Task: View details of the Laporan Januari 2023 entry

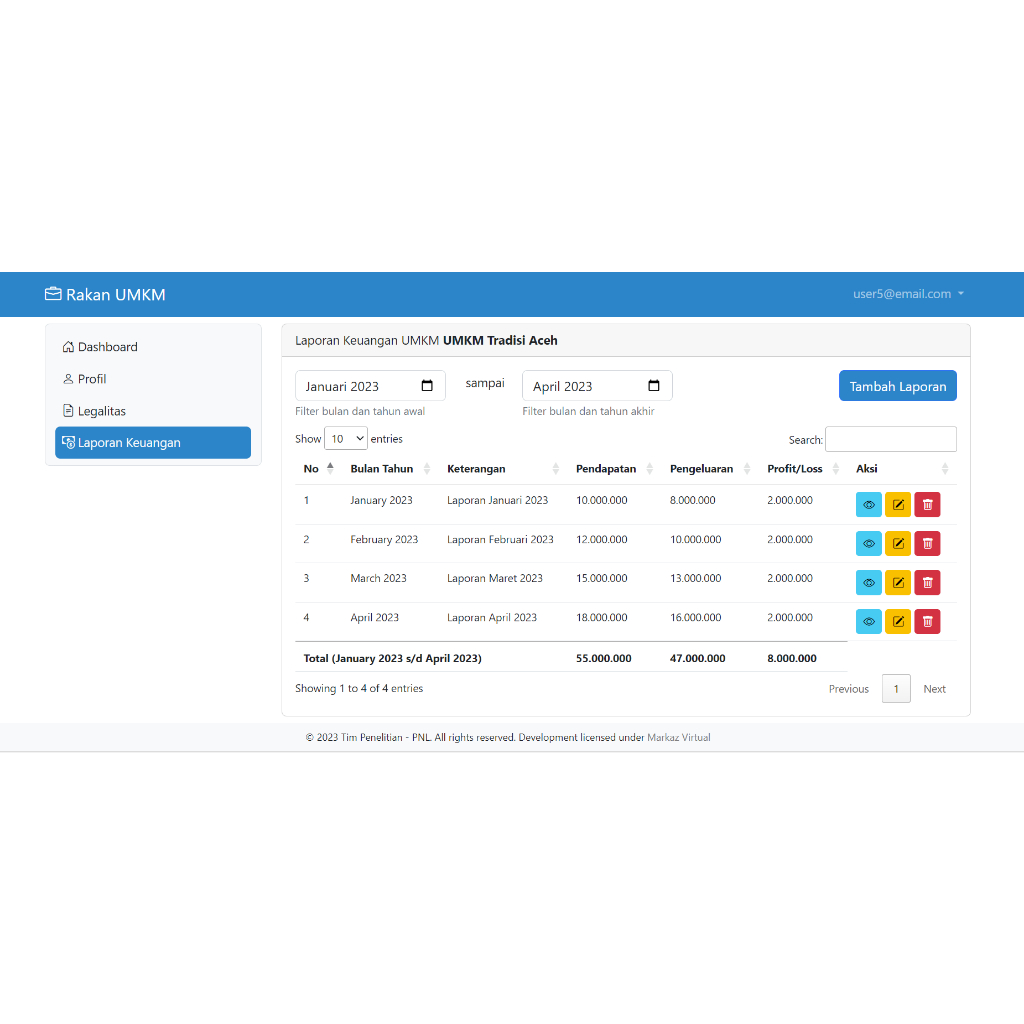Action: coord(868,504)
